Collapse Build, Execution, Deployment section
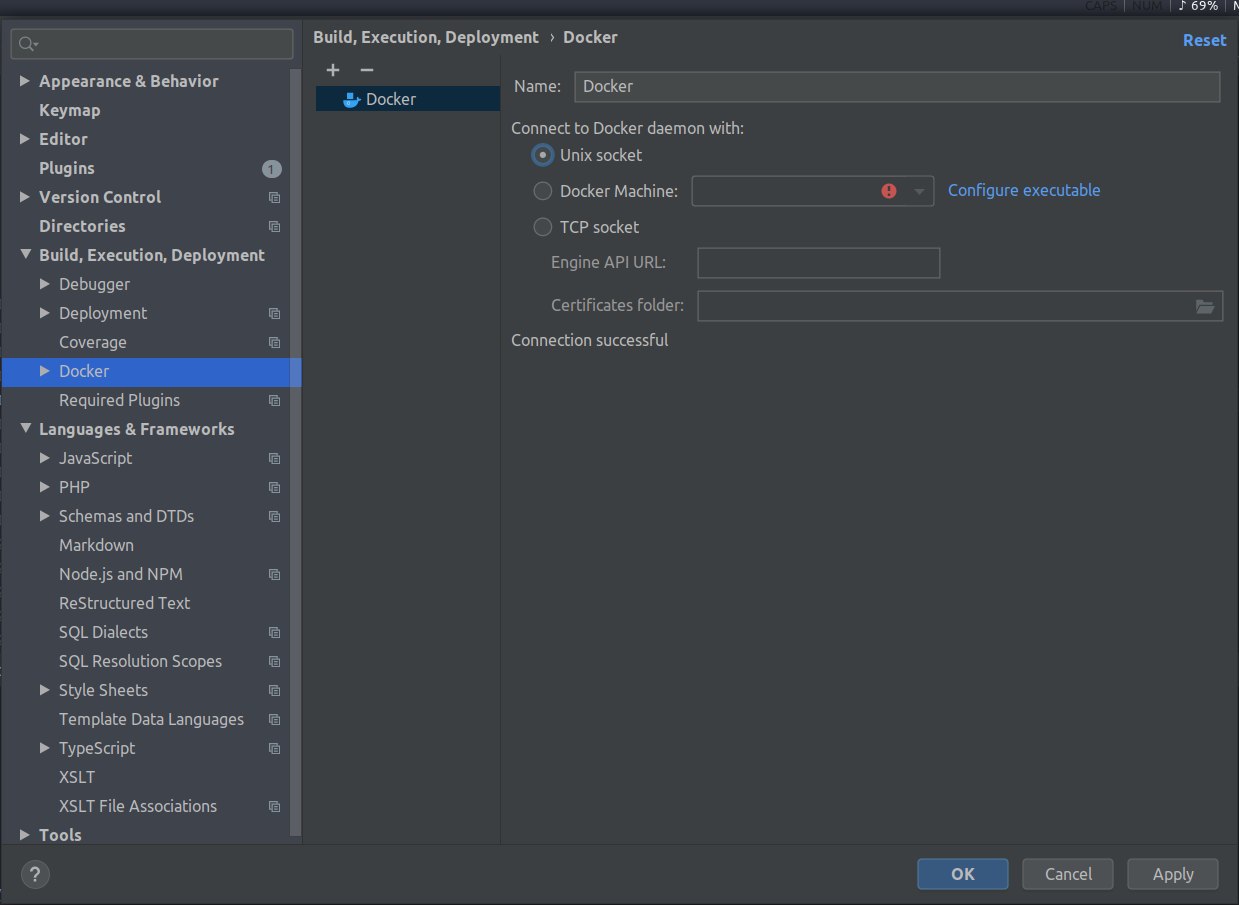 click(25, 255)
